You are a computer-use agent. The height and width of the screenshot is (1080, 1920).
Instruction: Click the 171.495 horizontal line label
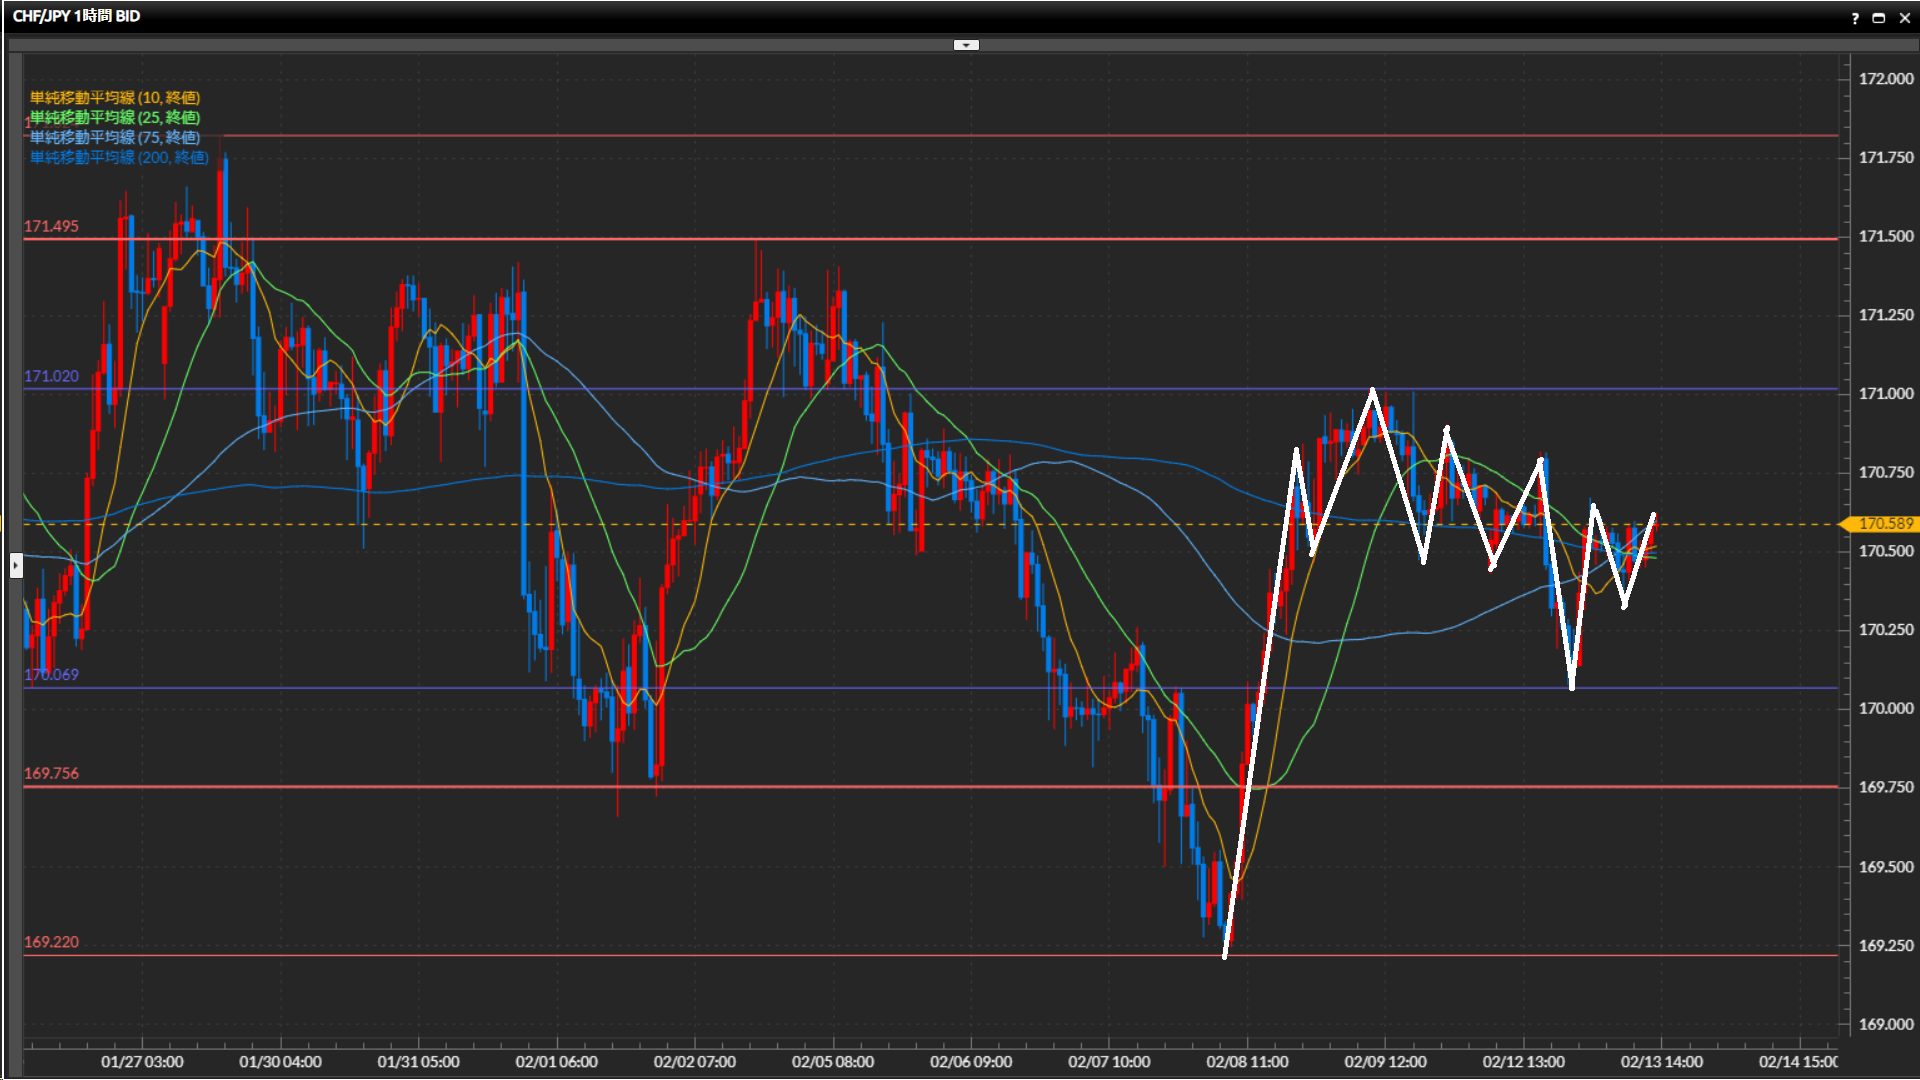(x=51, y=226)
